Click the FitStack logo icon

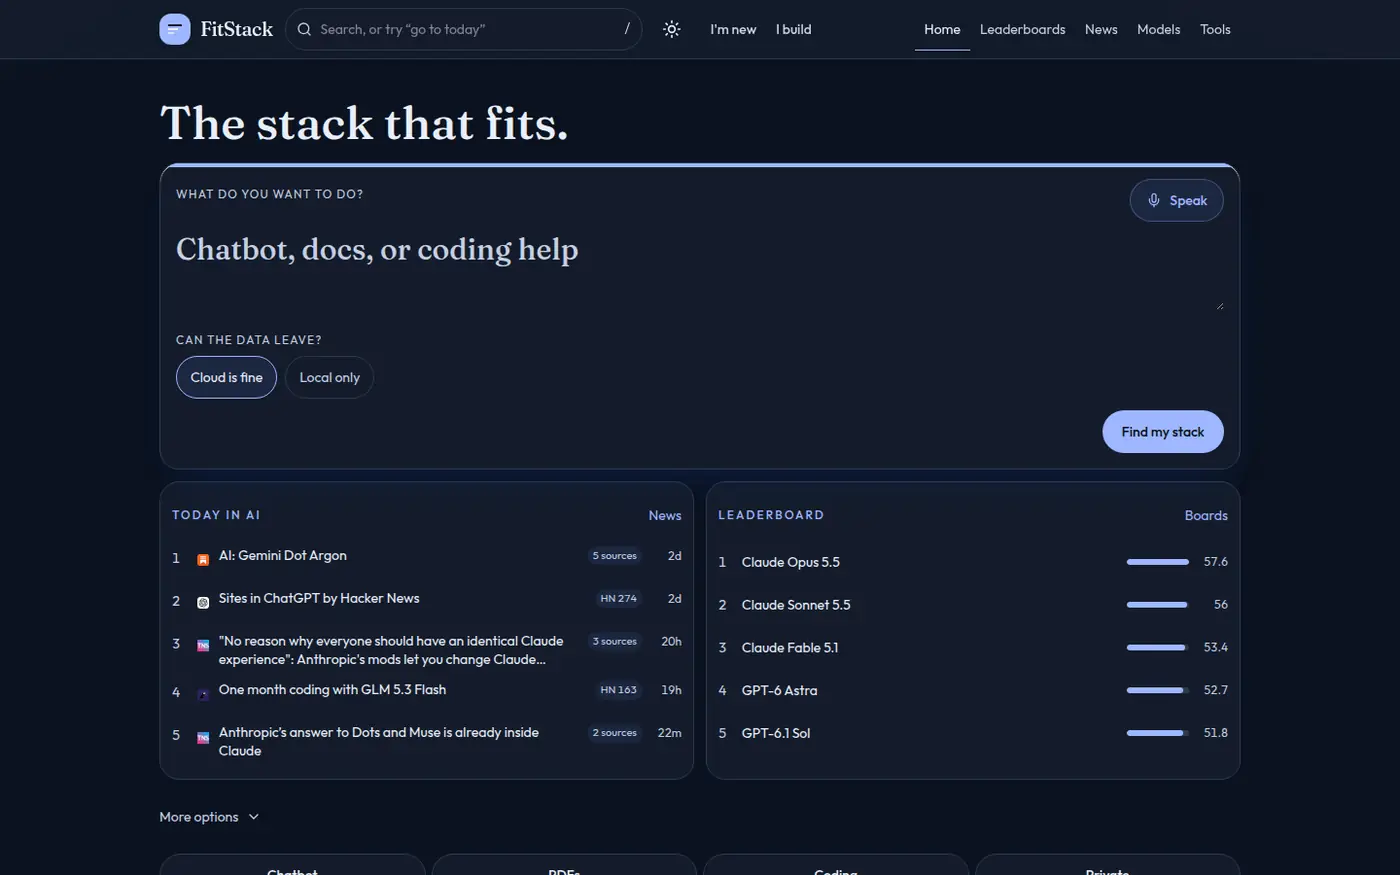[175, 29]
